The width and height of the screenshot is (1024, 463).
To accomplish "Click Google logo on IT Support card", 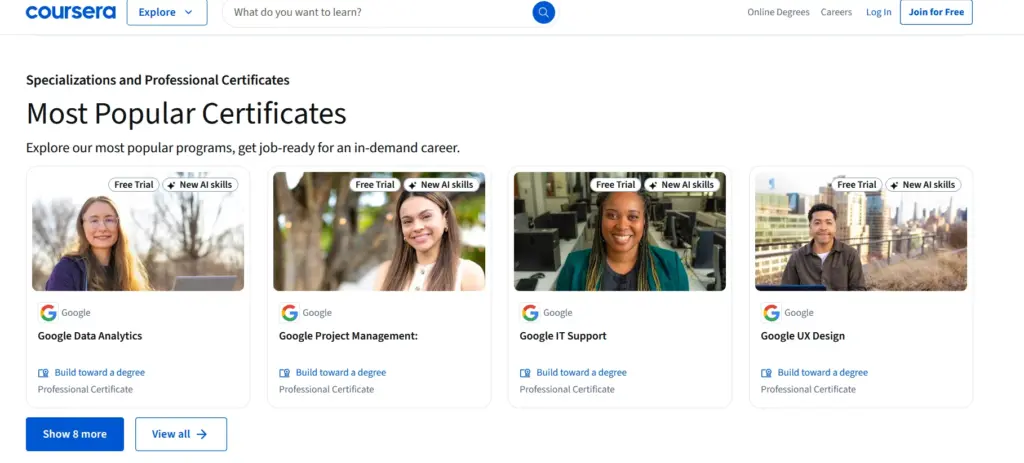I will (x=530, y=313).
